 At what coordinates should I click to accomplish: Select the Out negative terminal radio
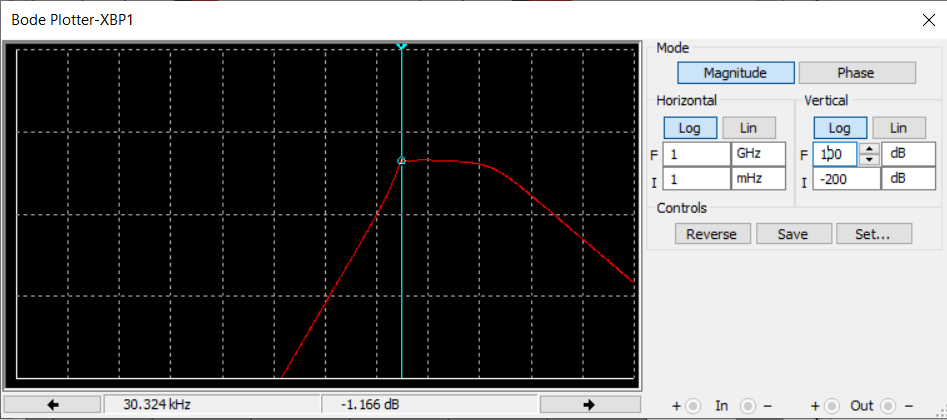(x=888, y=405)
